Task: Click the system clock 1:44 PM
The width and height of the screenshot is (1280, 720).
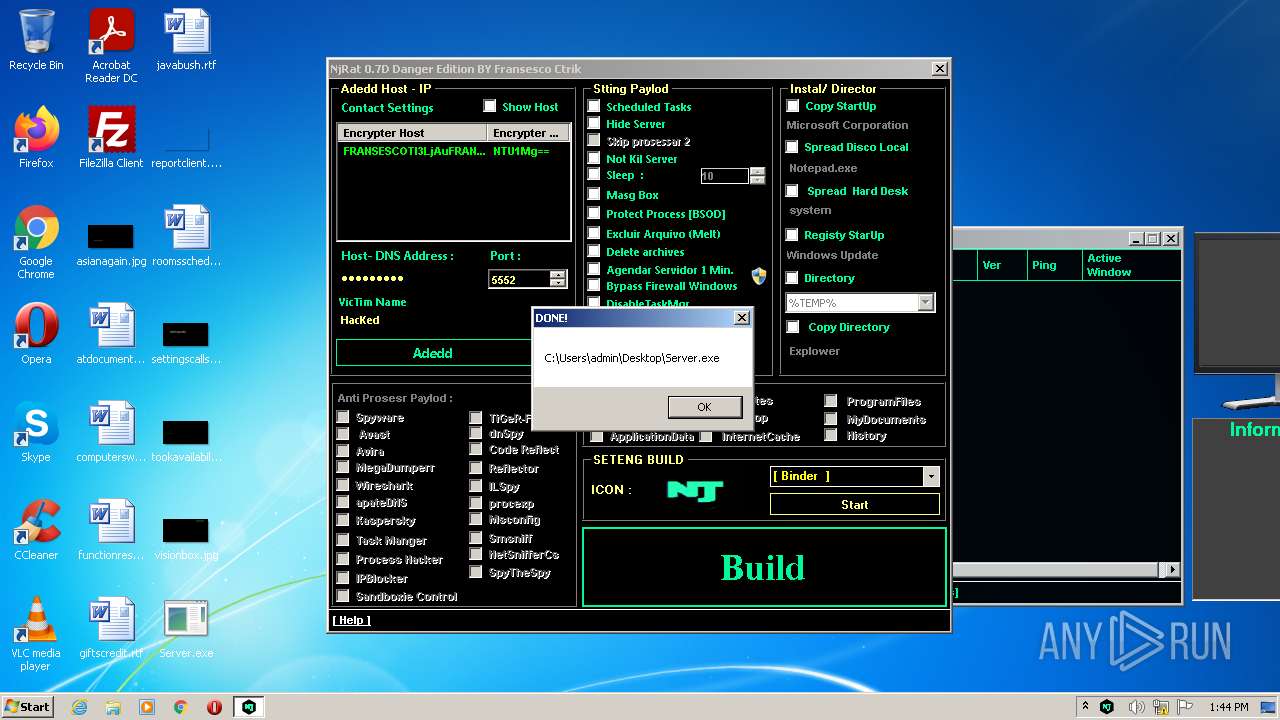Action: click(1228, 707)
